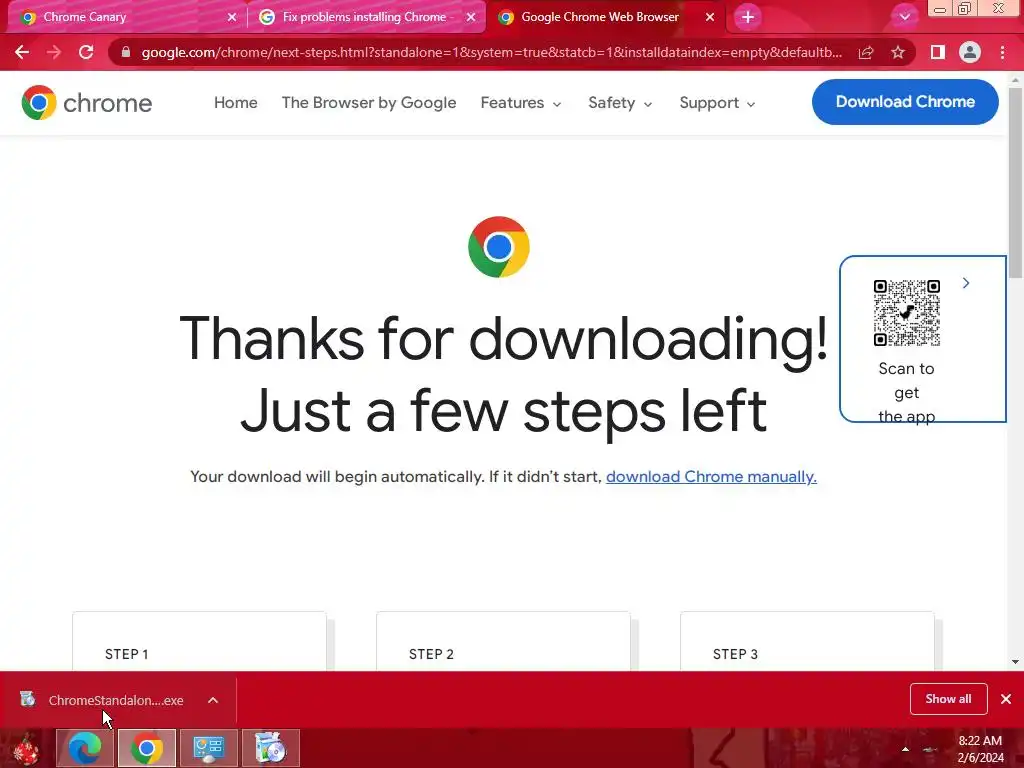
Task: Click the forward navigation arrow
Action: coord(54,52)
